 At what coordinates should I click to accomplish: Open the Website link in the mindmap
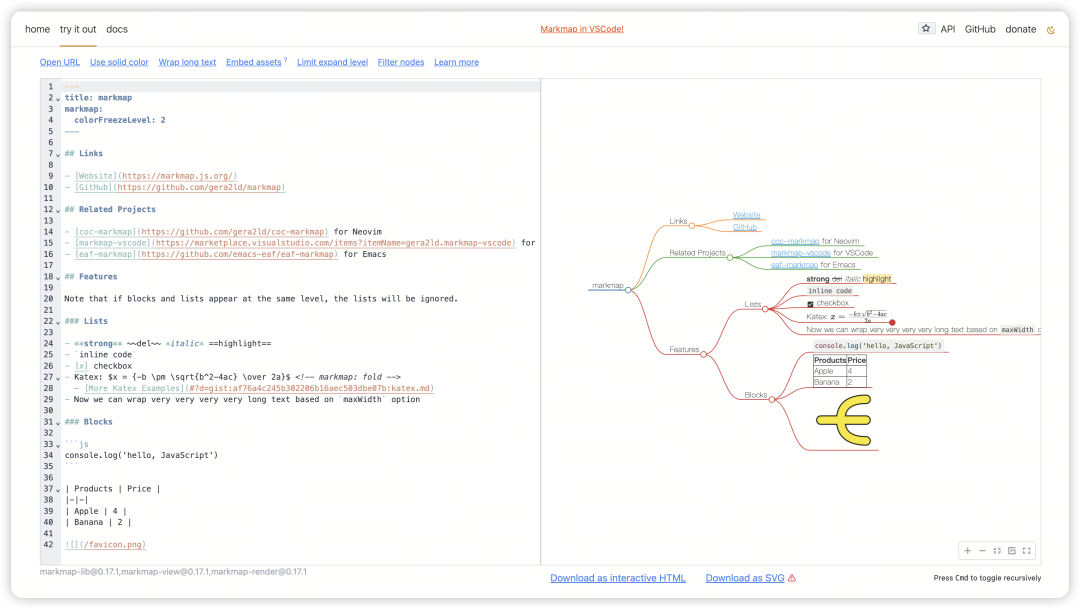click(747, 215)
